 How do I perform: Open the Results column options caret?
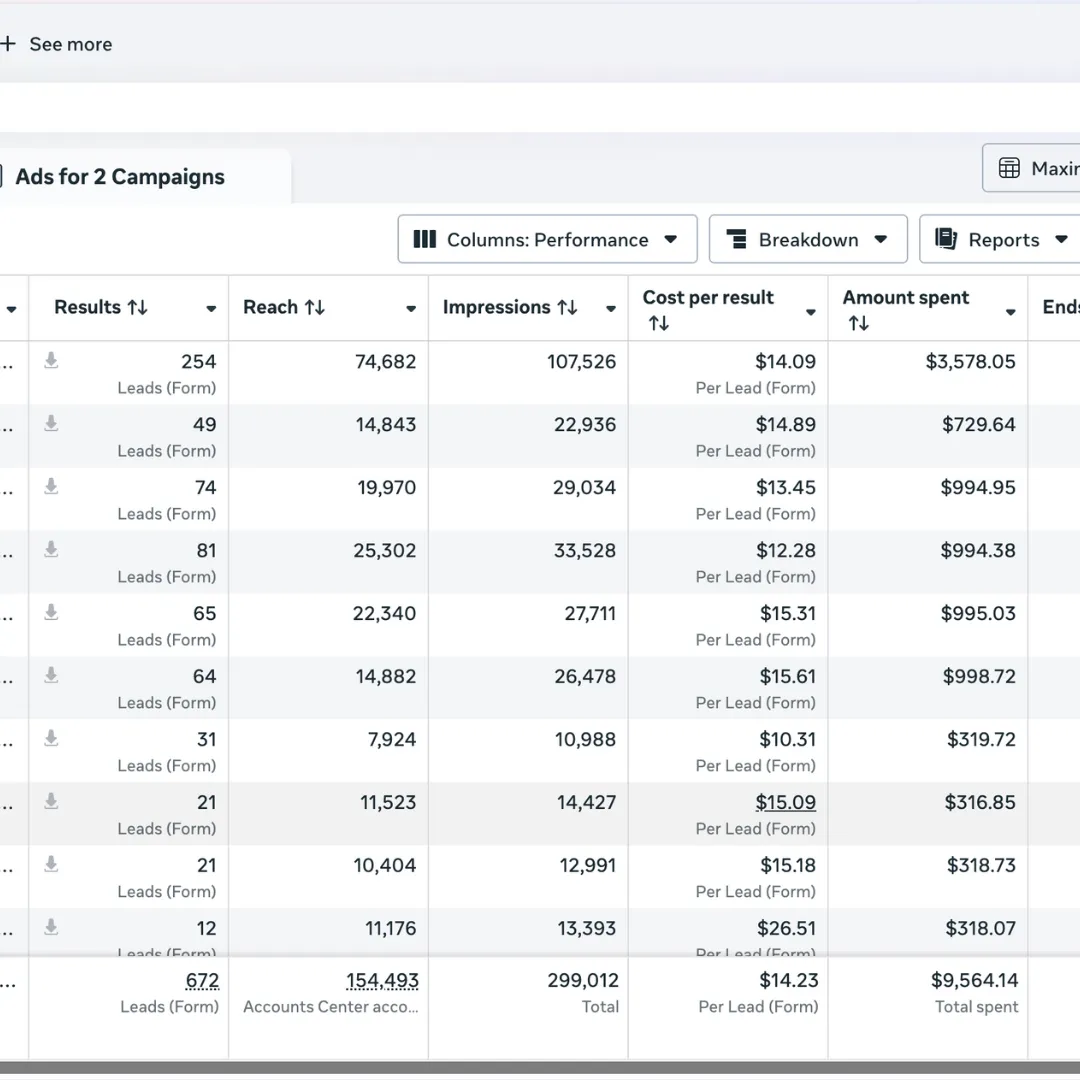[211, 309]
